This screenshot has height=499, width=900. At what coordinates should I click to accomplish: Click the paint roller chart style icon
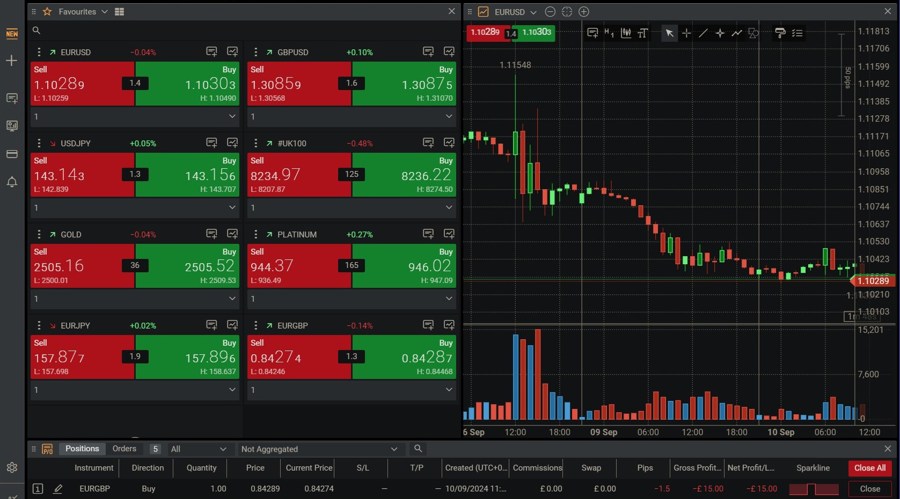click(x=780, y=33)
